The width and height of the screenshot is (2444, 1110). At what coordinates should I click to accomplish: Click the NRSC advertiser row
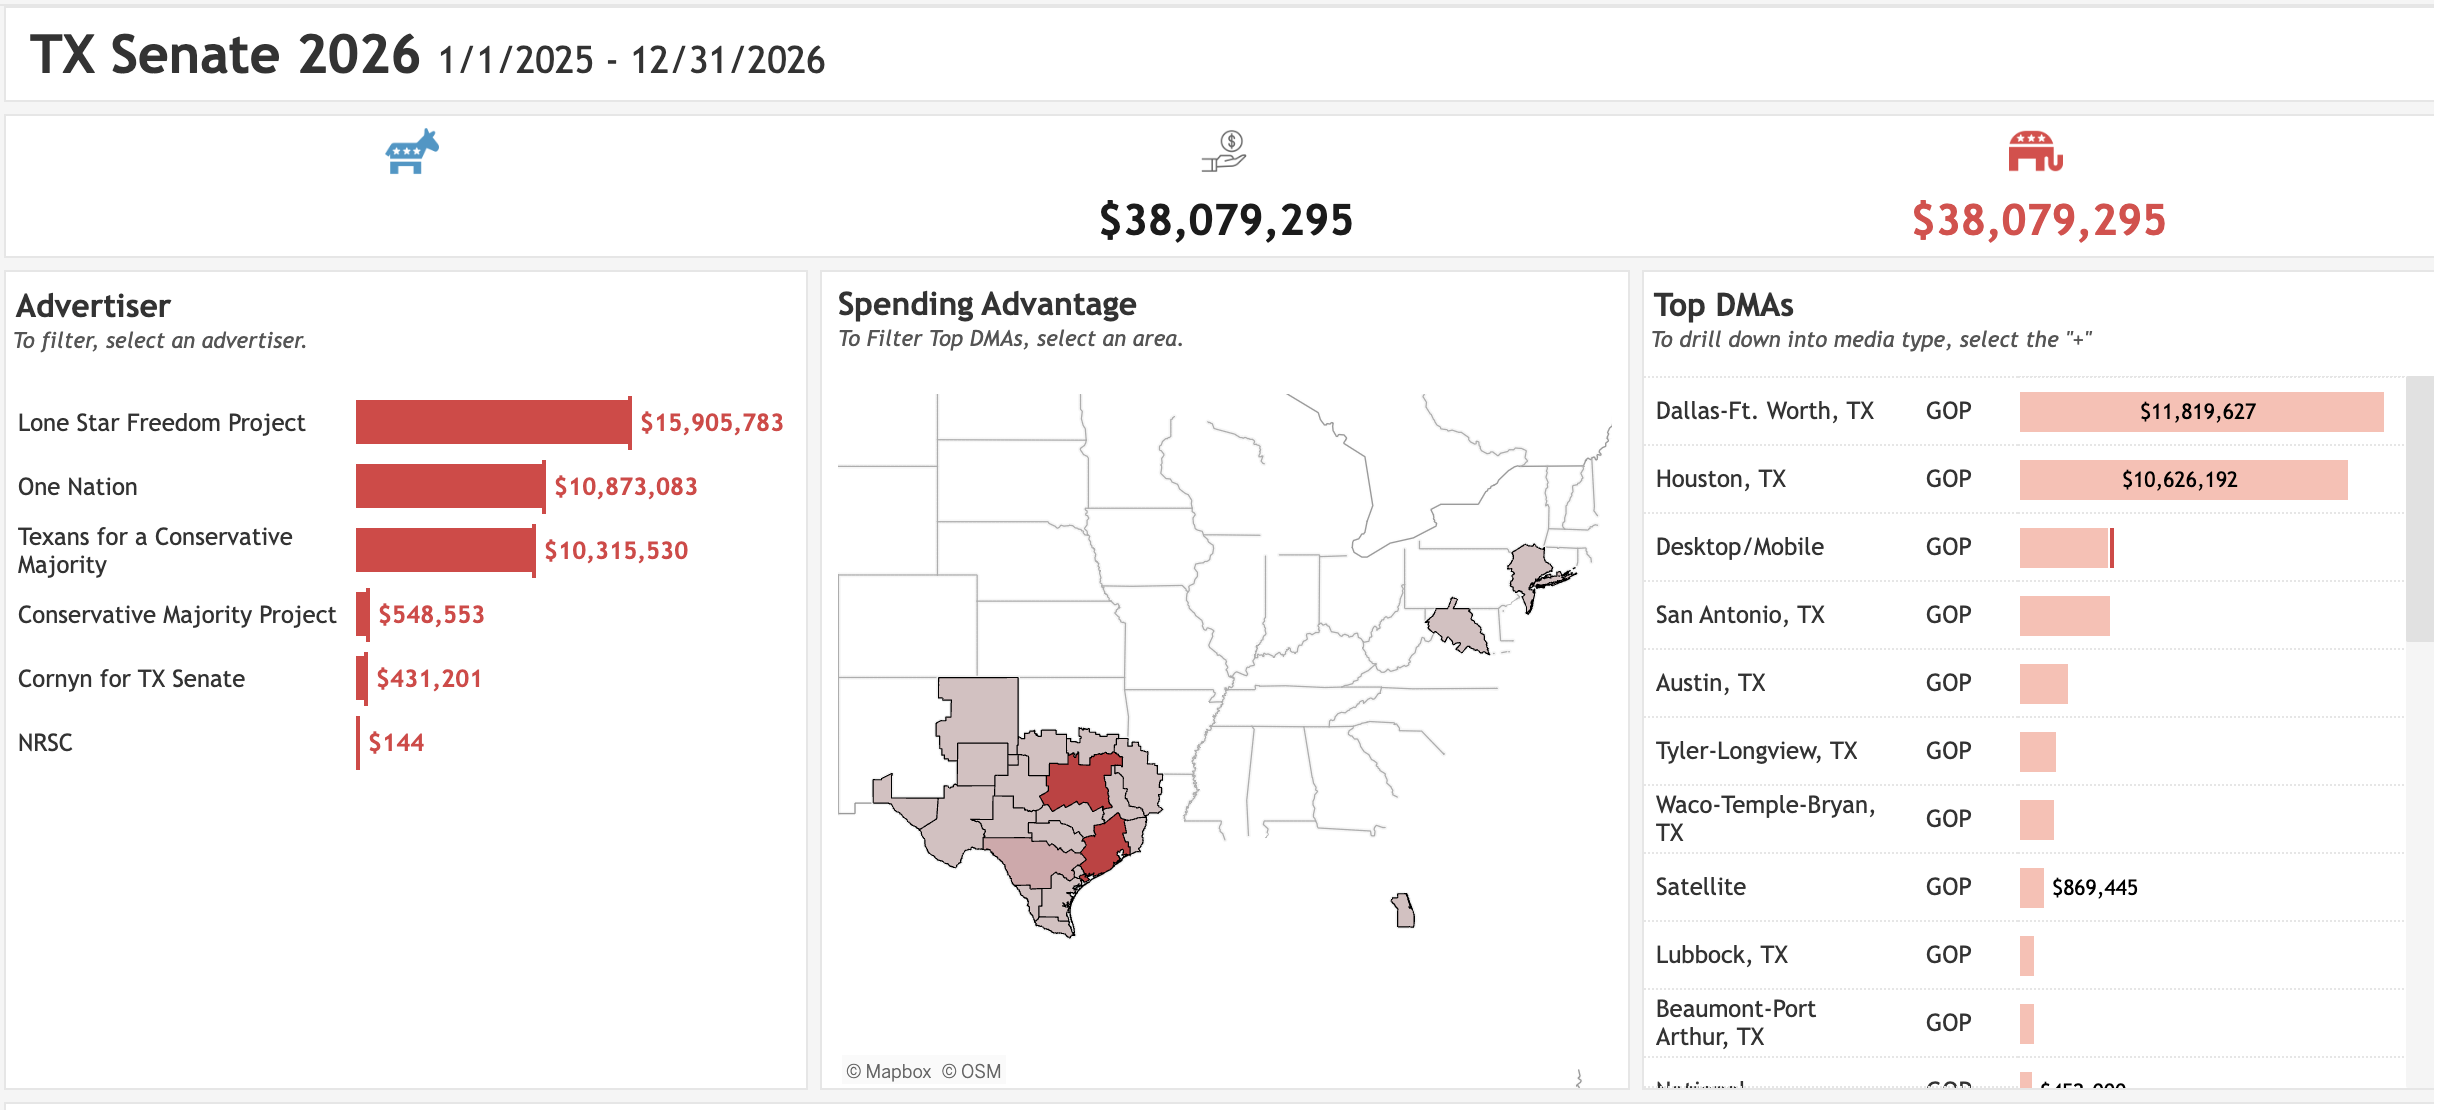45,742
